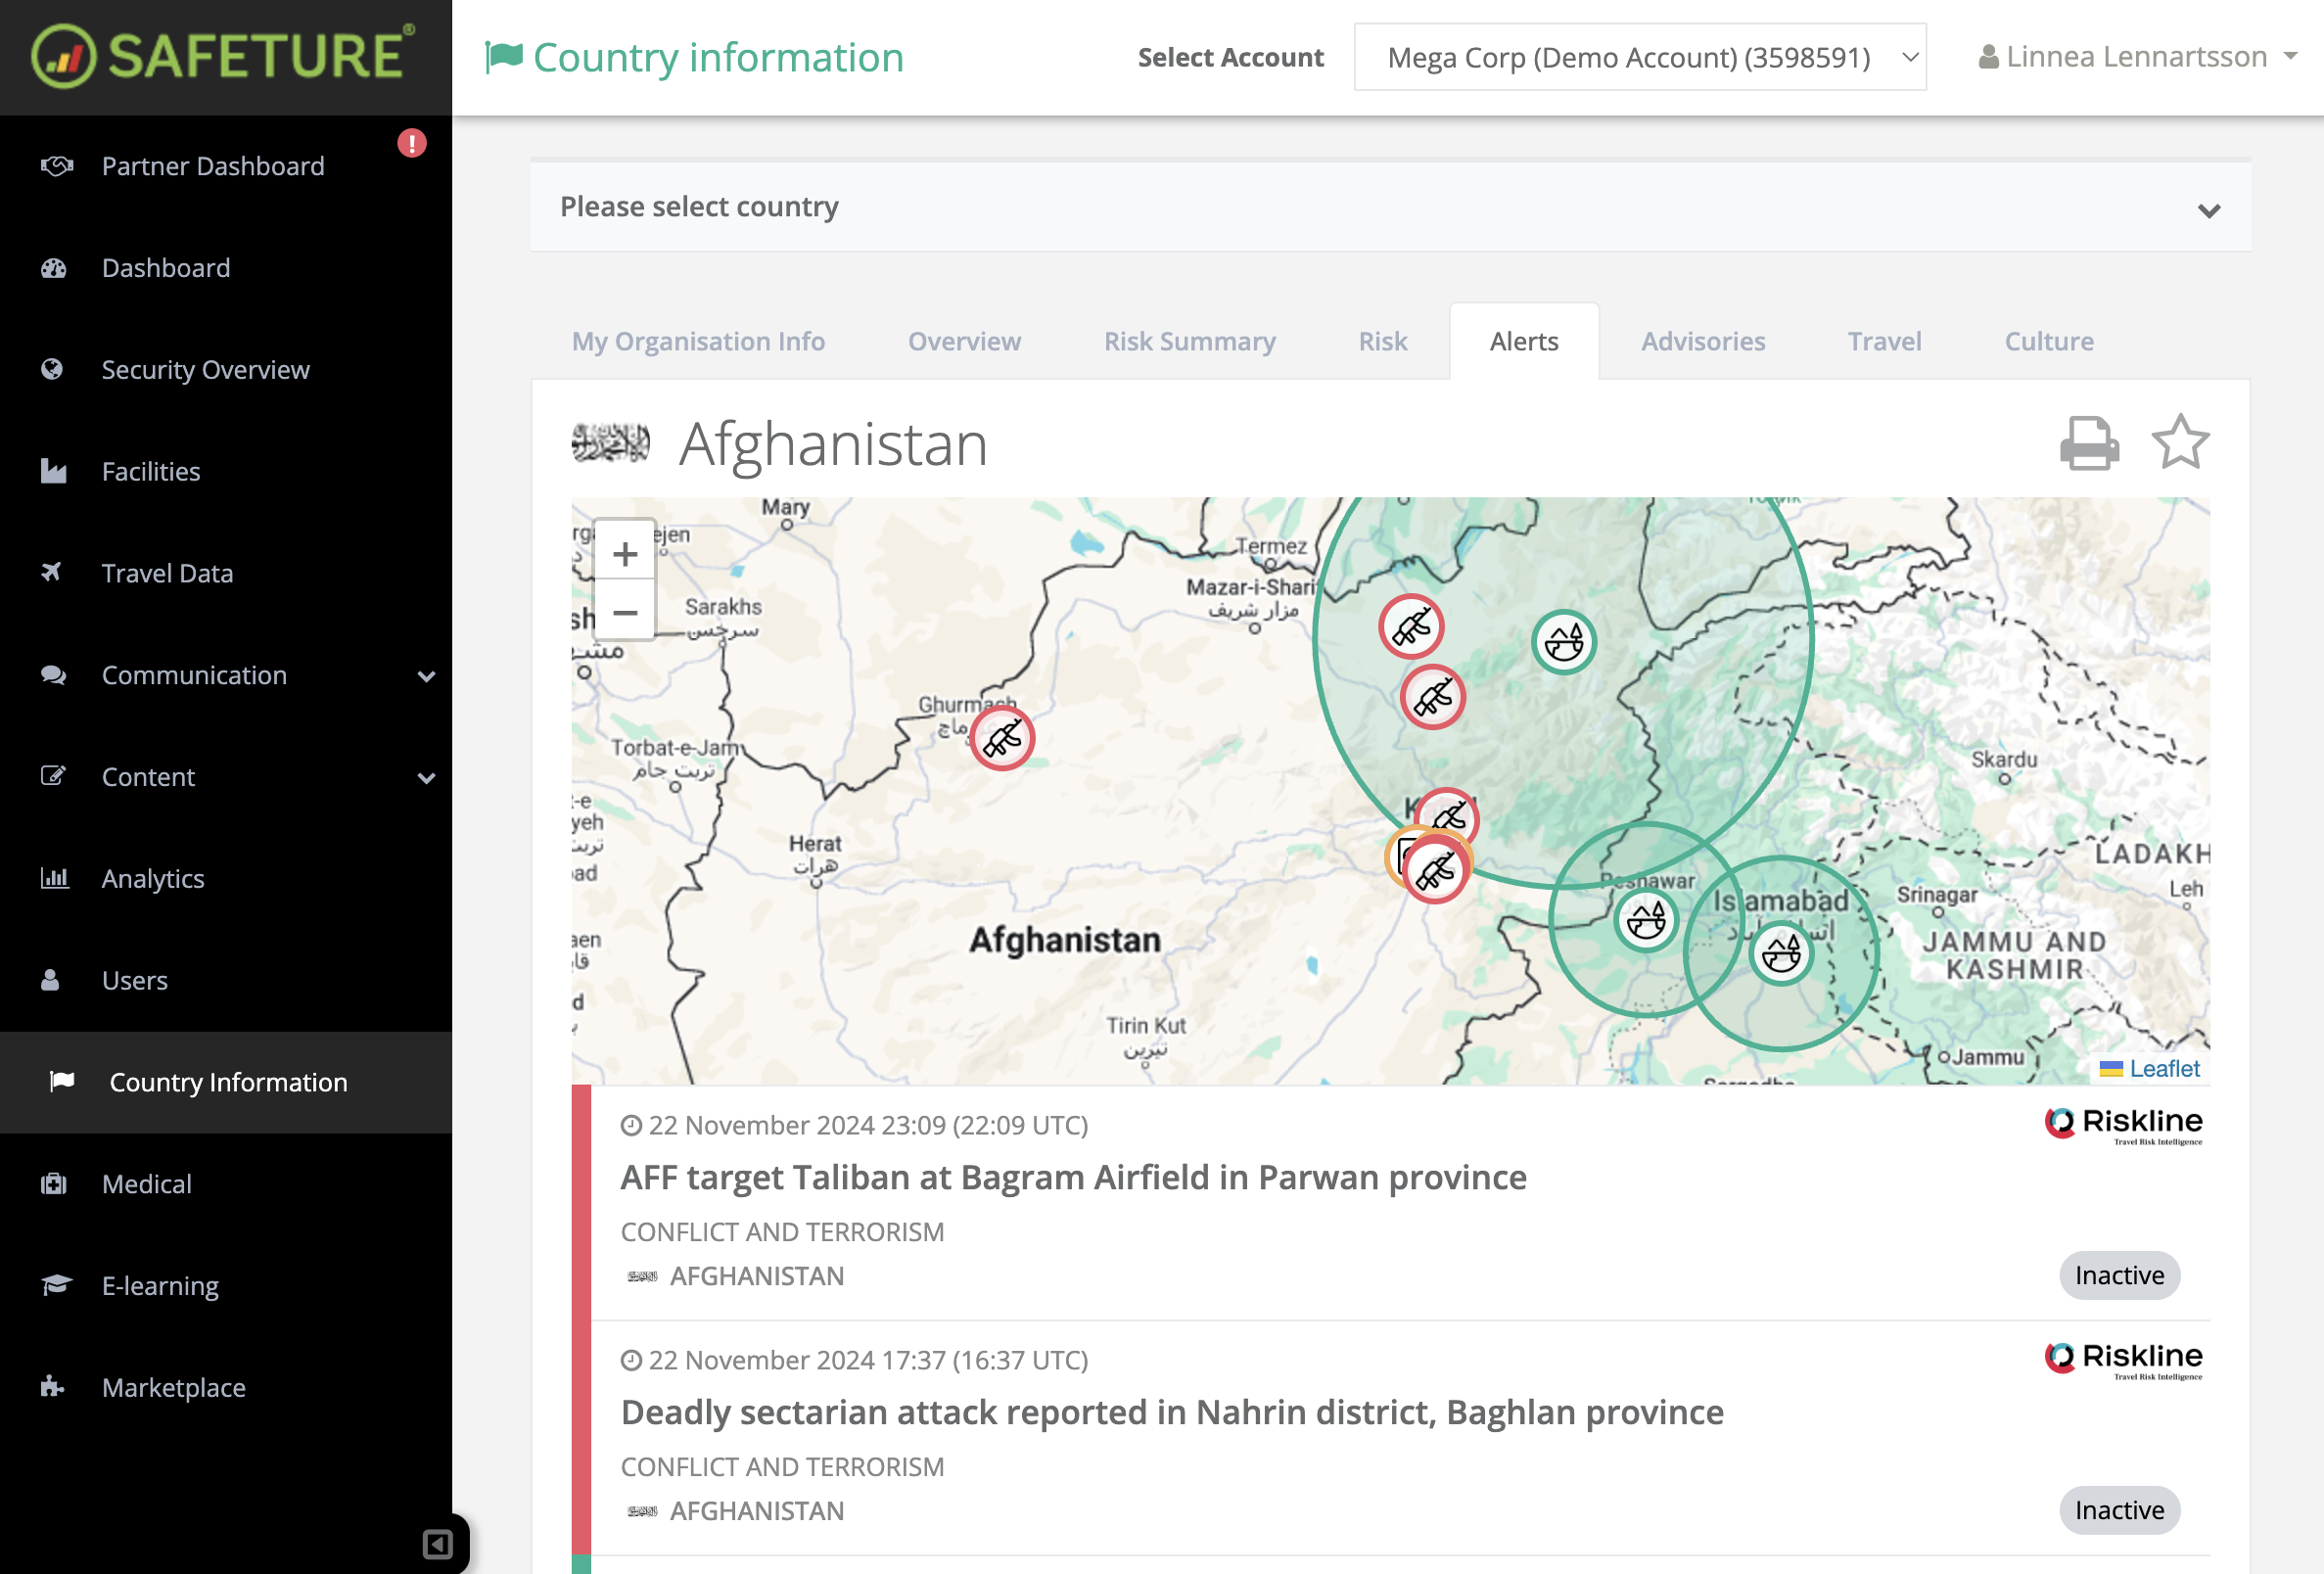The image size is (2324, 1574).
Task: Open the Nahrin district attack alert
Action: coord(1171,1412)
